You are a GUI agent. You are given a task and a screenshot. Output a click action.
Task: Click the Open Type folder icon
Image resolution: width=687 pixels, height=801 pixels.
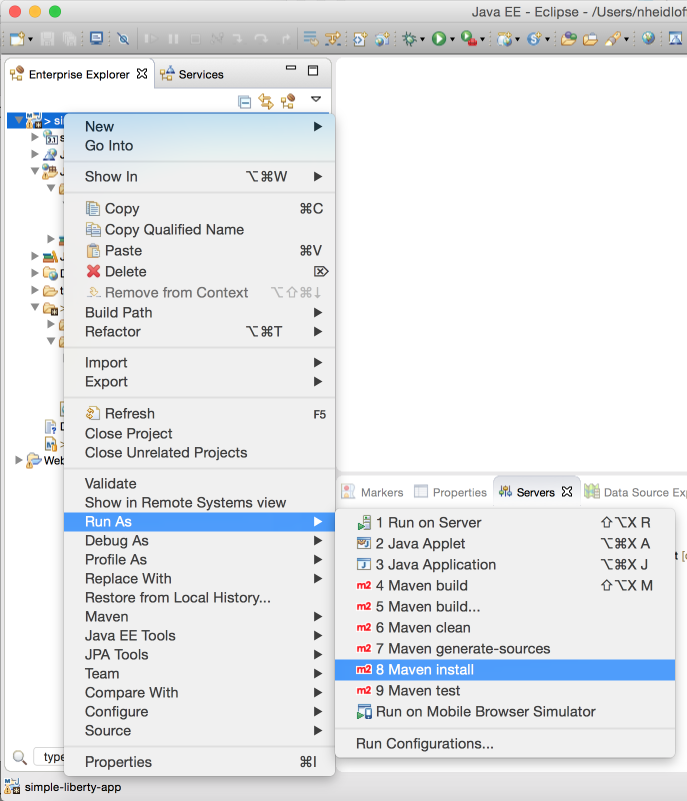(568, 39)
